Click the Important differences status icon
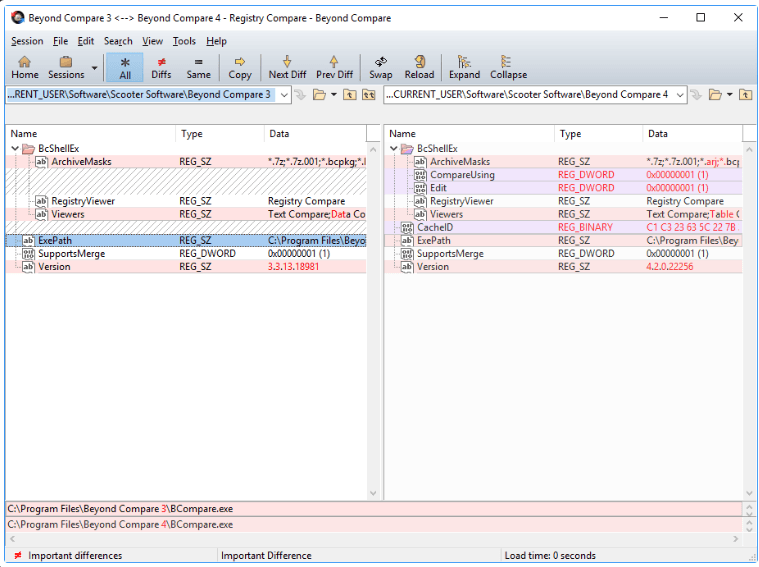 tap(17, 555)
